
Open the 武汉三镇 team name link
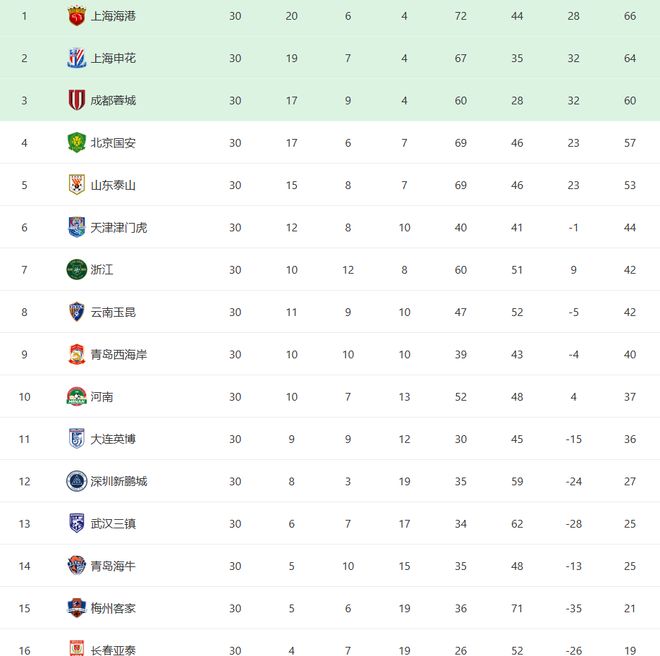click(x=112, y=524)
